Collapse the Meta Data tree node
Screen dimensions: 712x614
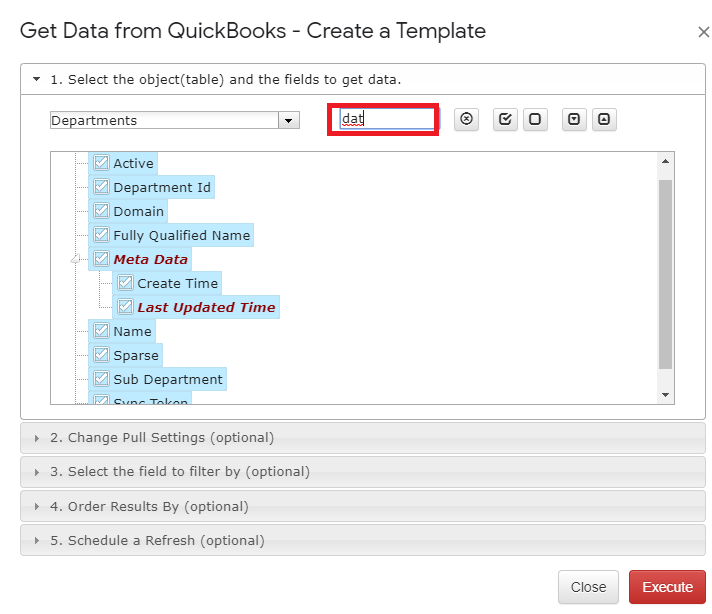tap(75, 259)
